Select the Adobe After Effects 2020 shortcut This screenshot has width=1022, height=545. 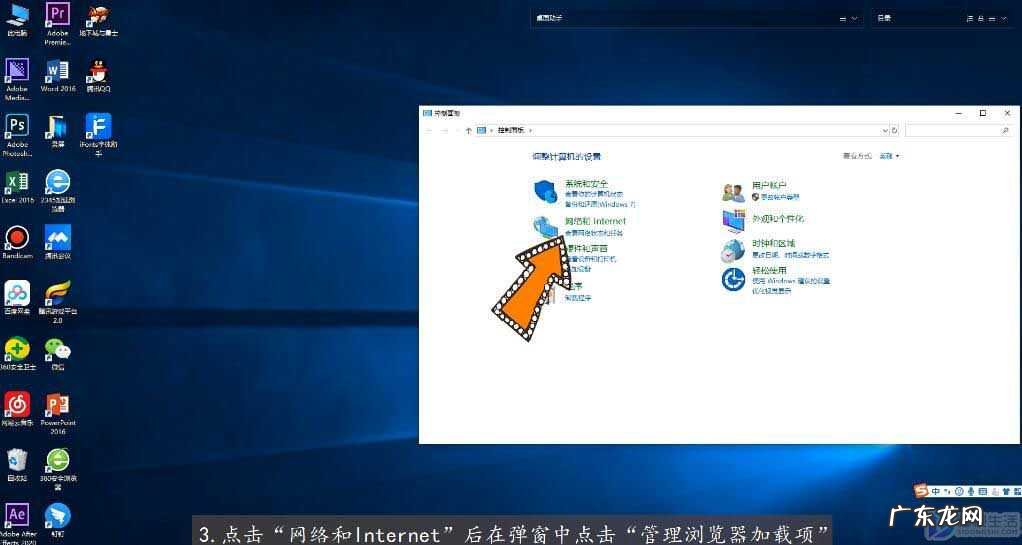[17, 523]
